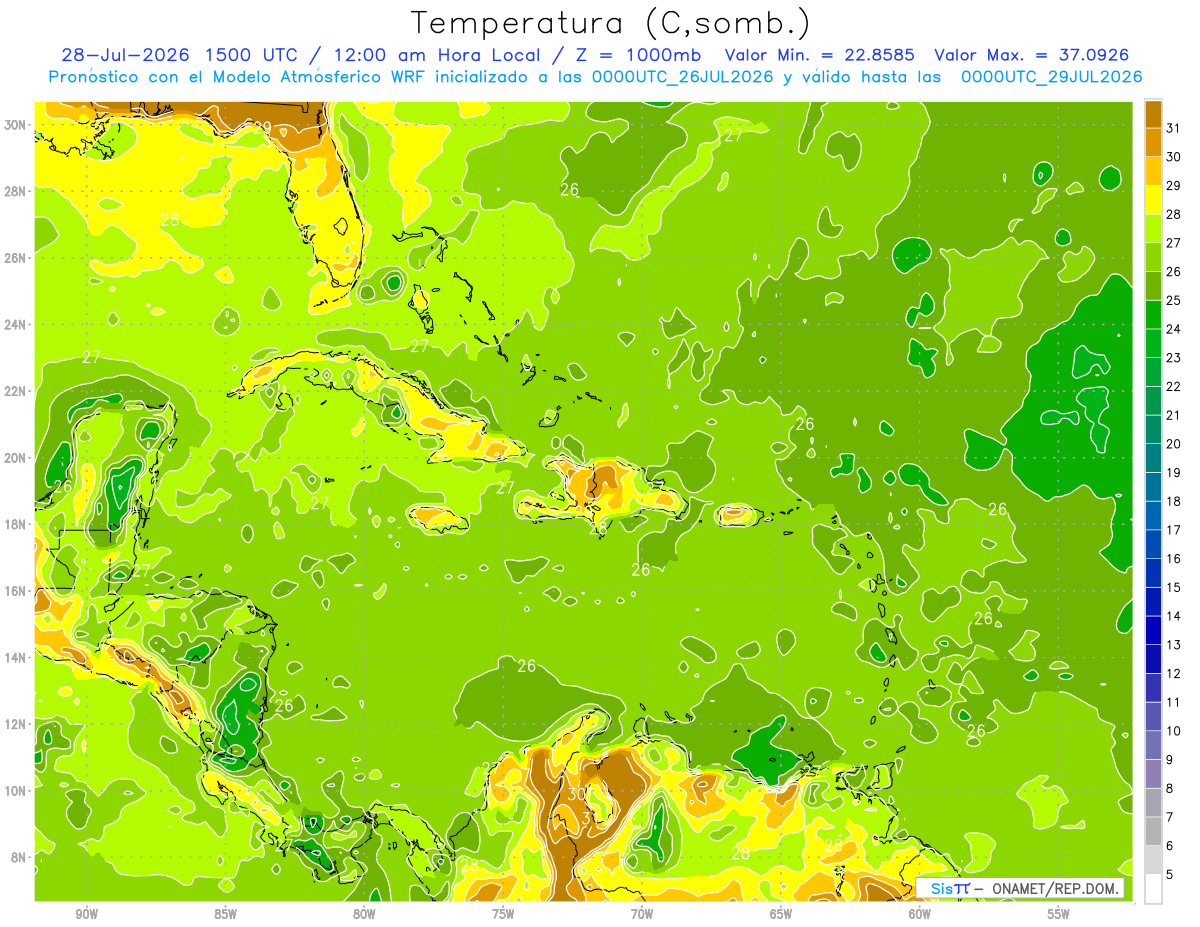Click the 60W longitude axis label
Viewport: 1200px width, 927px height.
click(x=920, y=914)
